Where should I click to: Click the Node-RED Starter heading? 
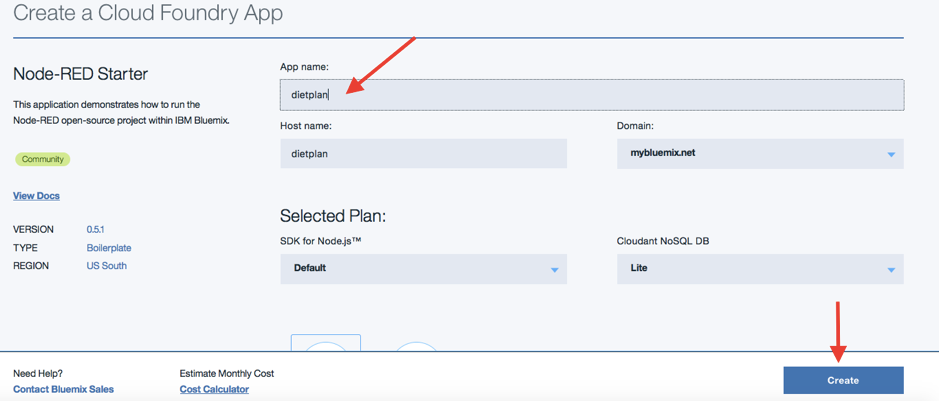click(80, 74)
